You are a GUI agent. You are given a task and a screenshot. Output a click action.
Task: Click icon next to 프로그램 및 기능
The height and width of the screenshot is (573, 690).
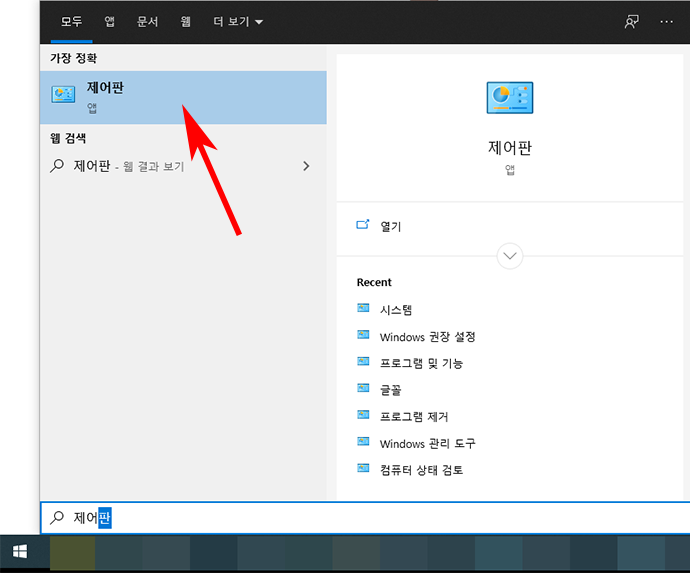coord(363,361)
